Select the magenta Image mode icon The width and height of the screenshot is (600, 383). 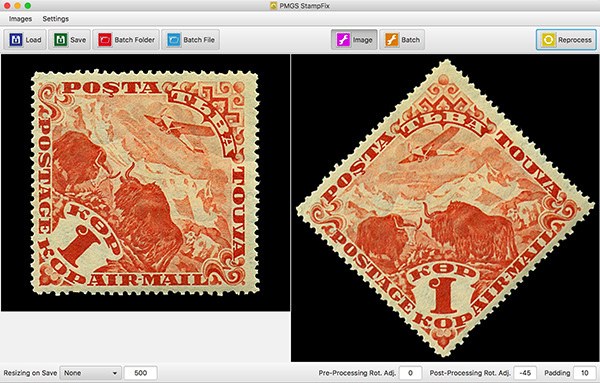pyautogui.click(x=343, y=40)
